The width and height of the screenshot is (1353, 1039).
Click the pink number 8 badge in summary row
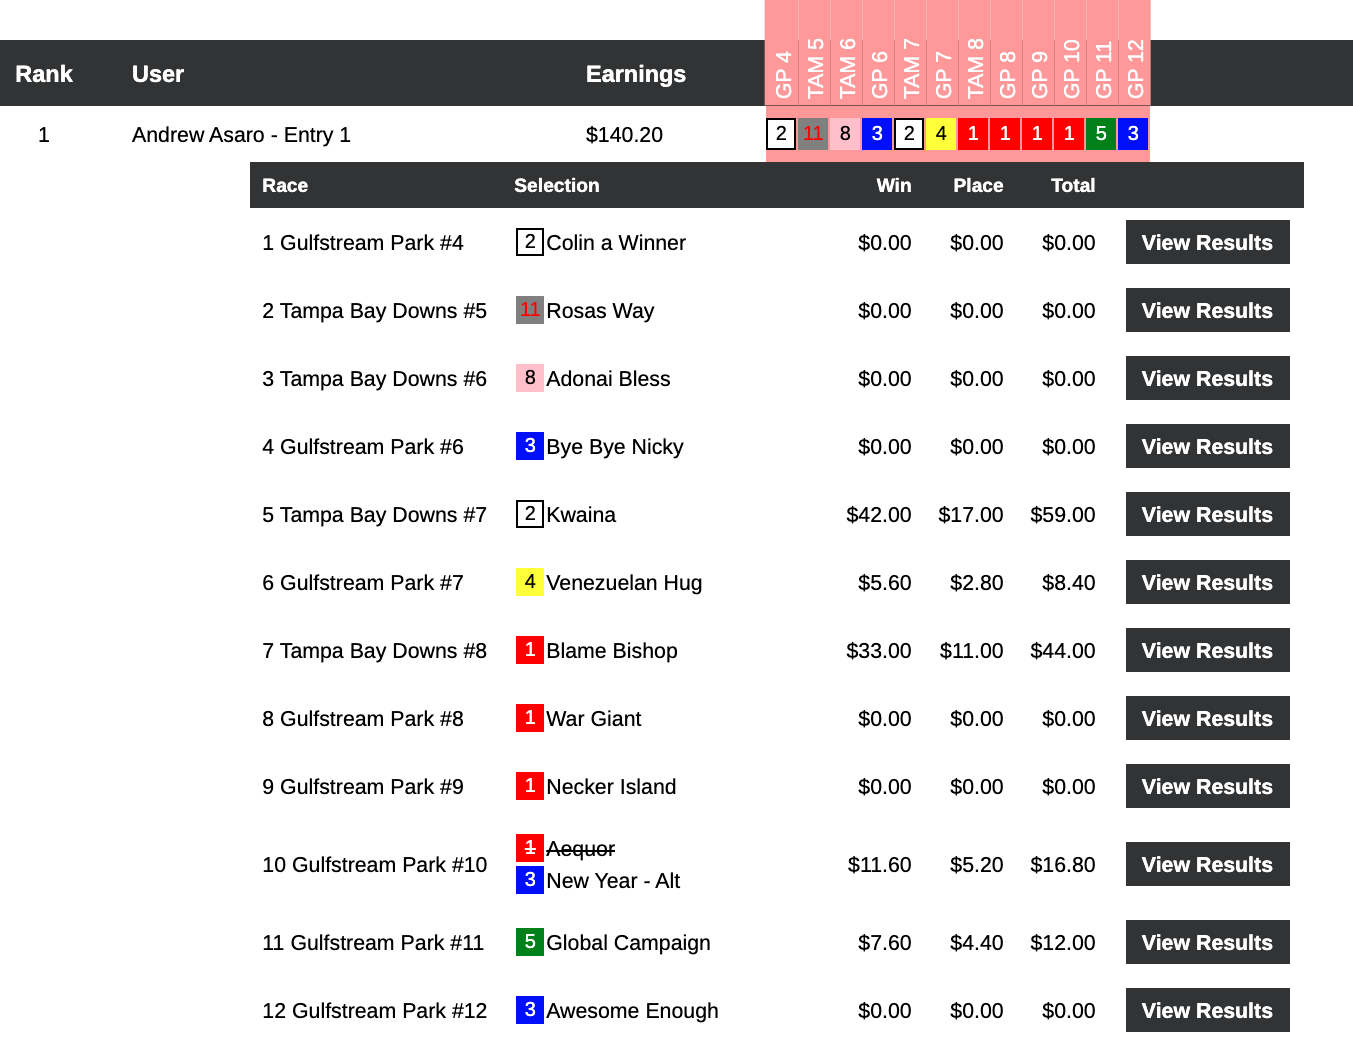coord(845,133)
